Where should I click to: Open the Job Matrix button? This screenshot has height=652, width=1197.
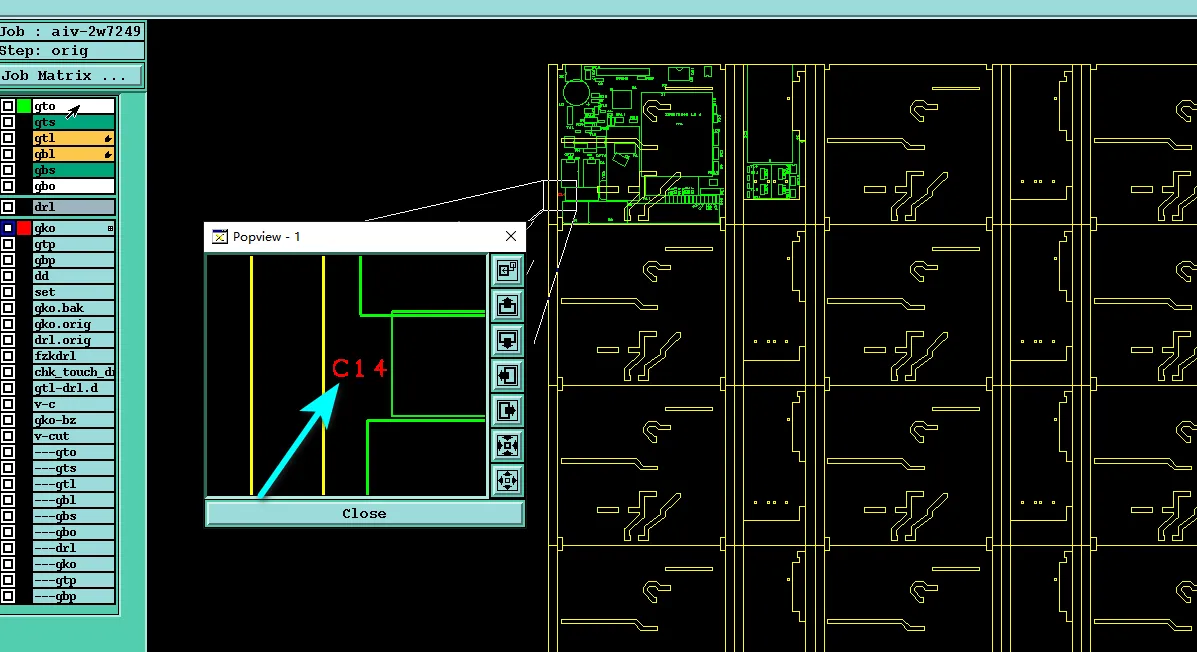tap(71, 76)
